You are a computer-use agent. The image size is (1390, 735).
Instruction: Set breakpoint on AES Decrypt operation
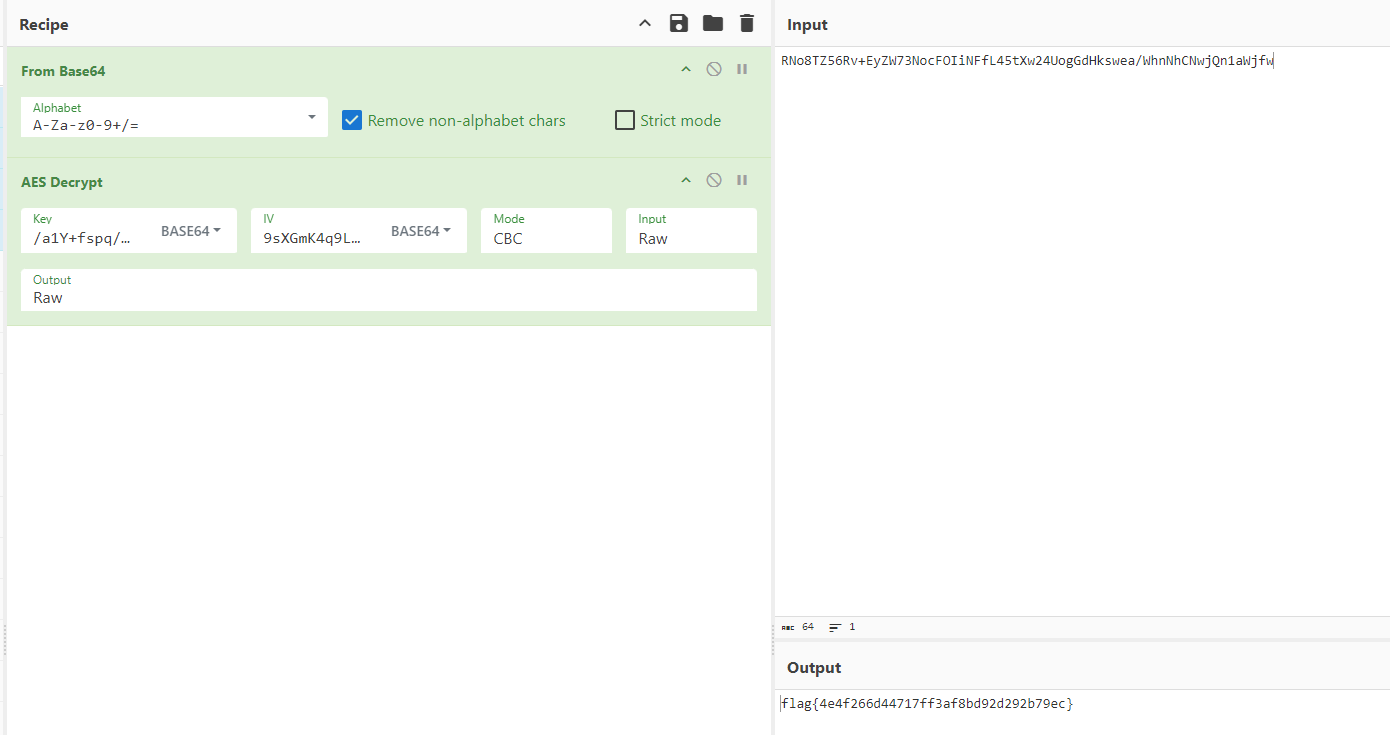[742, 180]
